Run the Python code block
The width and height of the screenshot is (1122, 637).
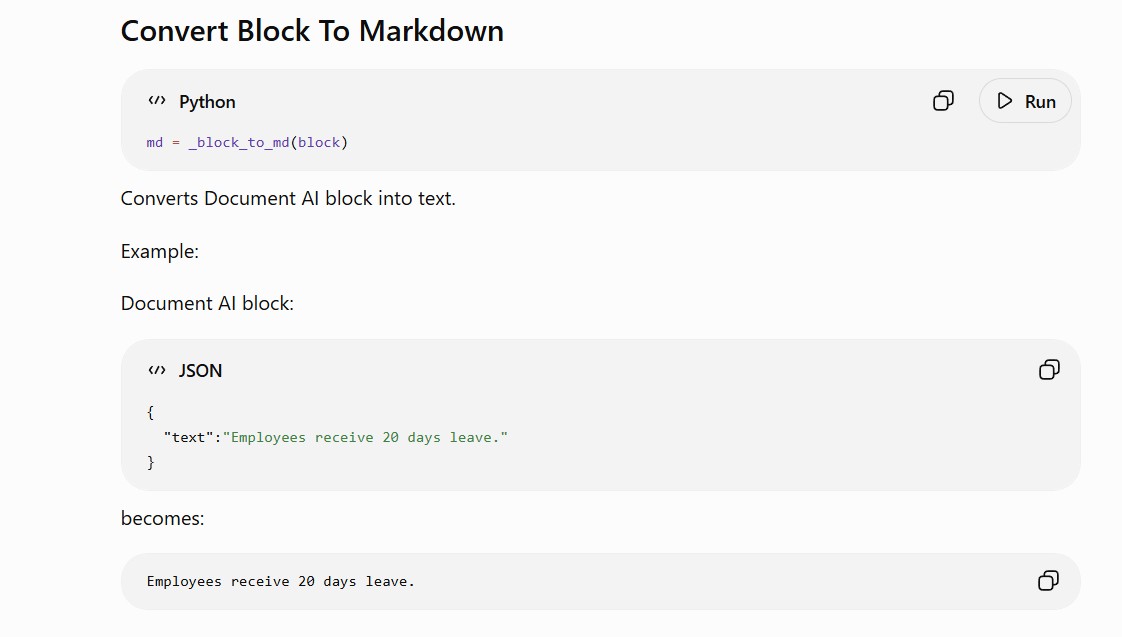1025,101
